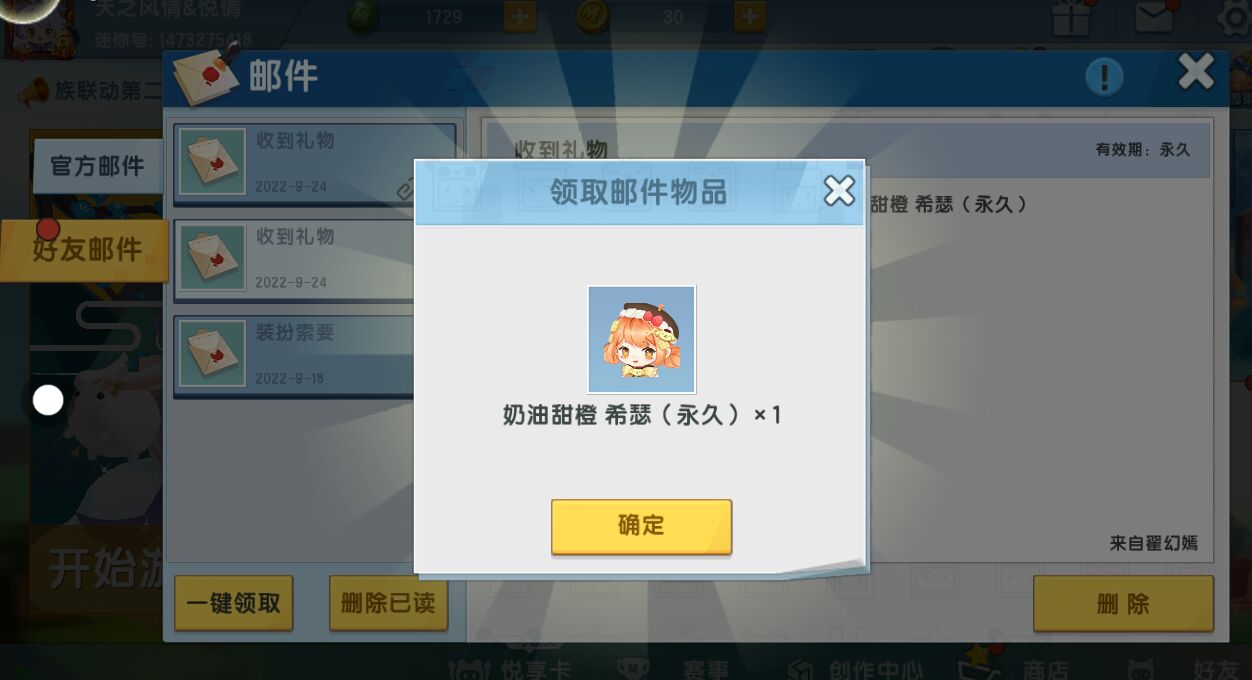Screen dimensions: 1252x680
Task: Select the first 收到礼物 mail envelope icon
Action: (212, 161)
